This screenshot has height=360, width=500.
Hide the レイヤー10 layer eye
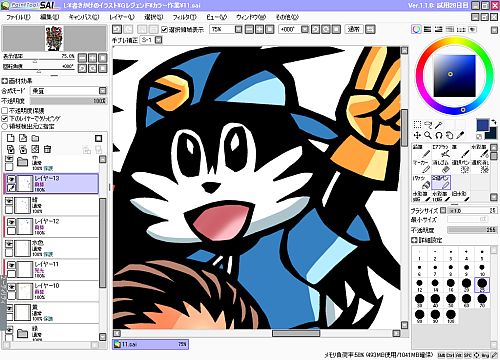tap(11, 286)
